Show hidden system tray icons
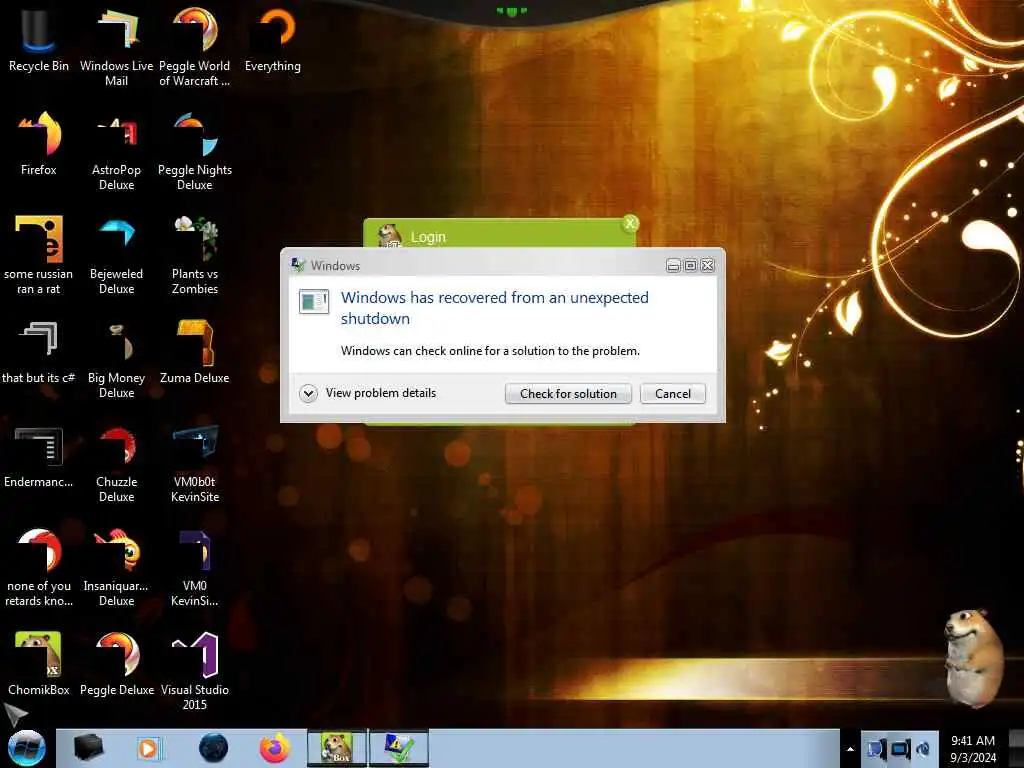Screen dimensions: 1024x768 click(850, 749)
